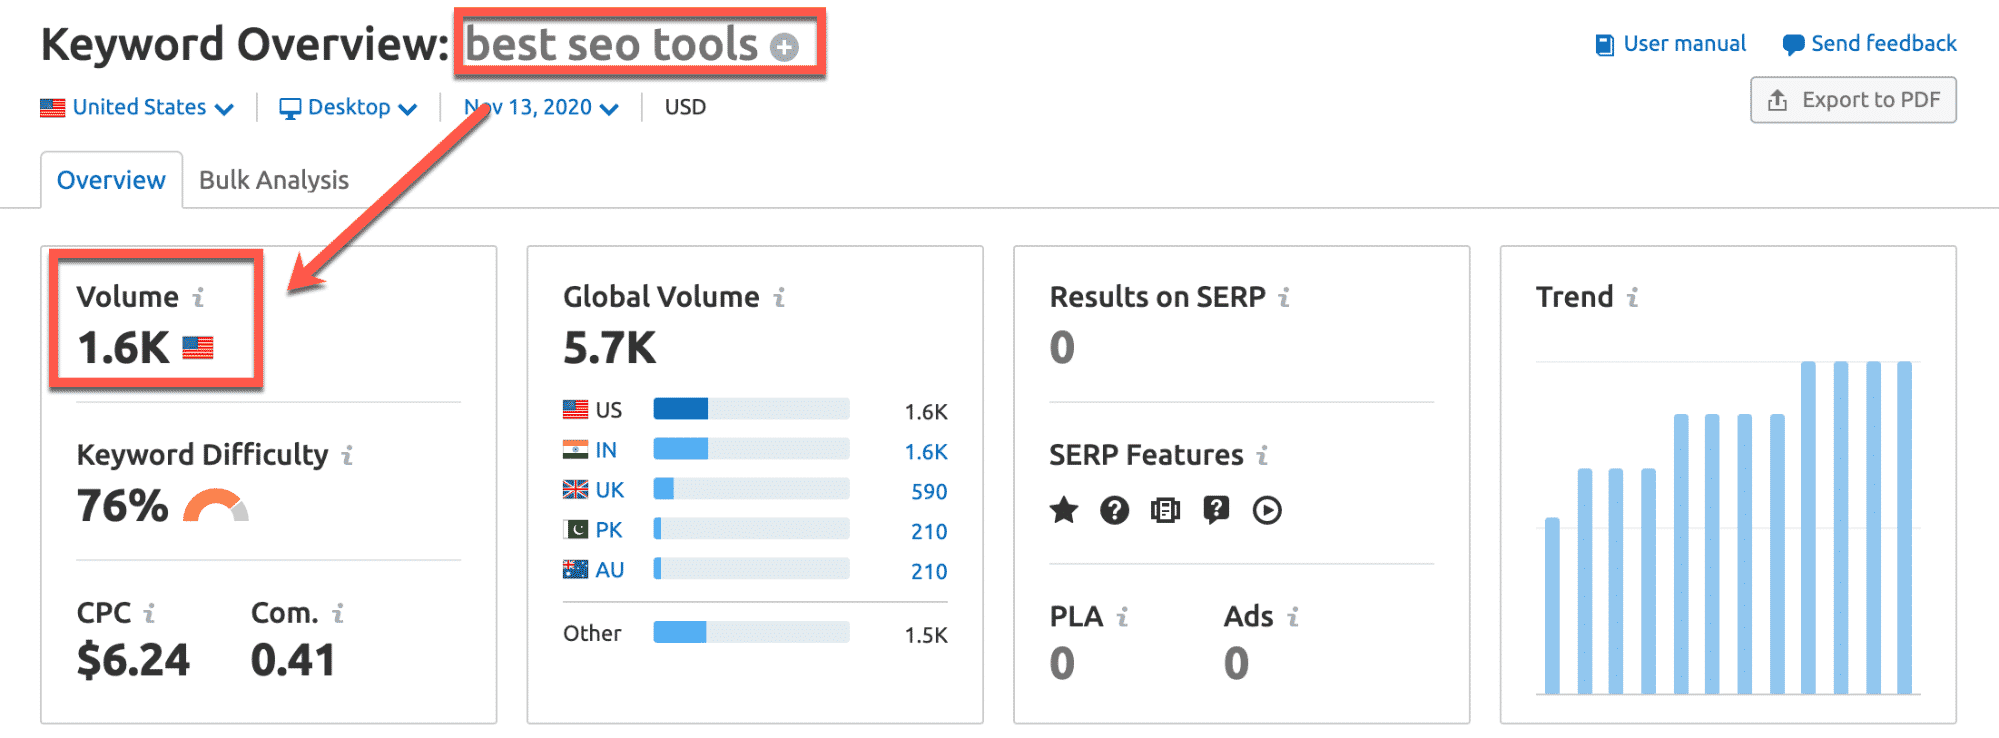Screen dimensions: 1999x738
Task: Open the Nov 13, 2020 date dropdown
Action: click(x=541, y=108)
